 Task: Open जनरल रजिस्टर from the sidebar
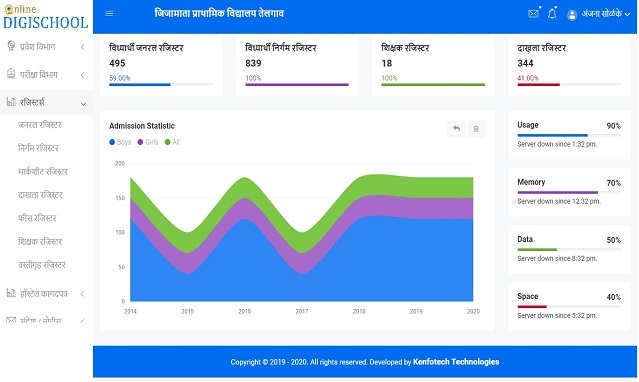(40, 125)
